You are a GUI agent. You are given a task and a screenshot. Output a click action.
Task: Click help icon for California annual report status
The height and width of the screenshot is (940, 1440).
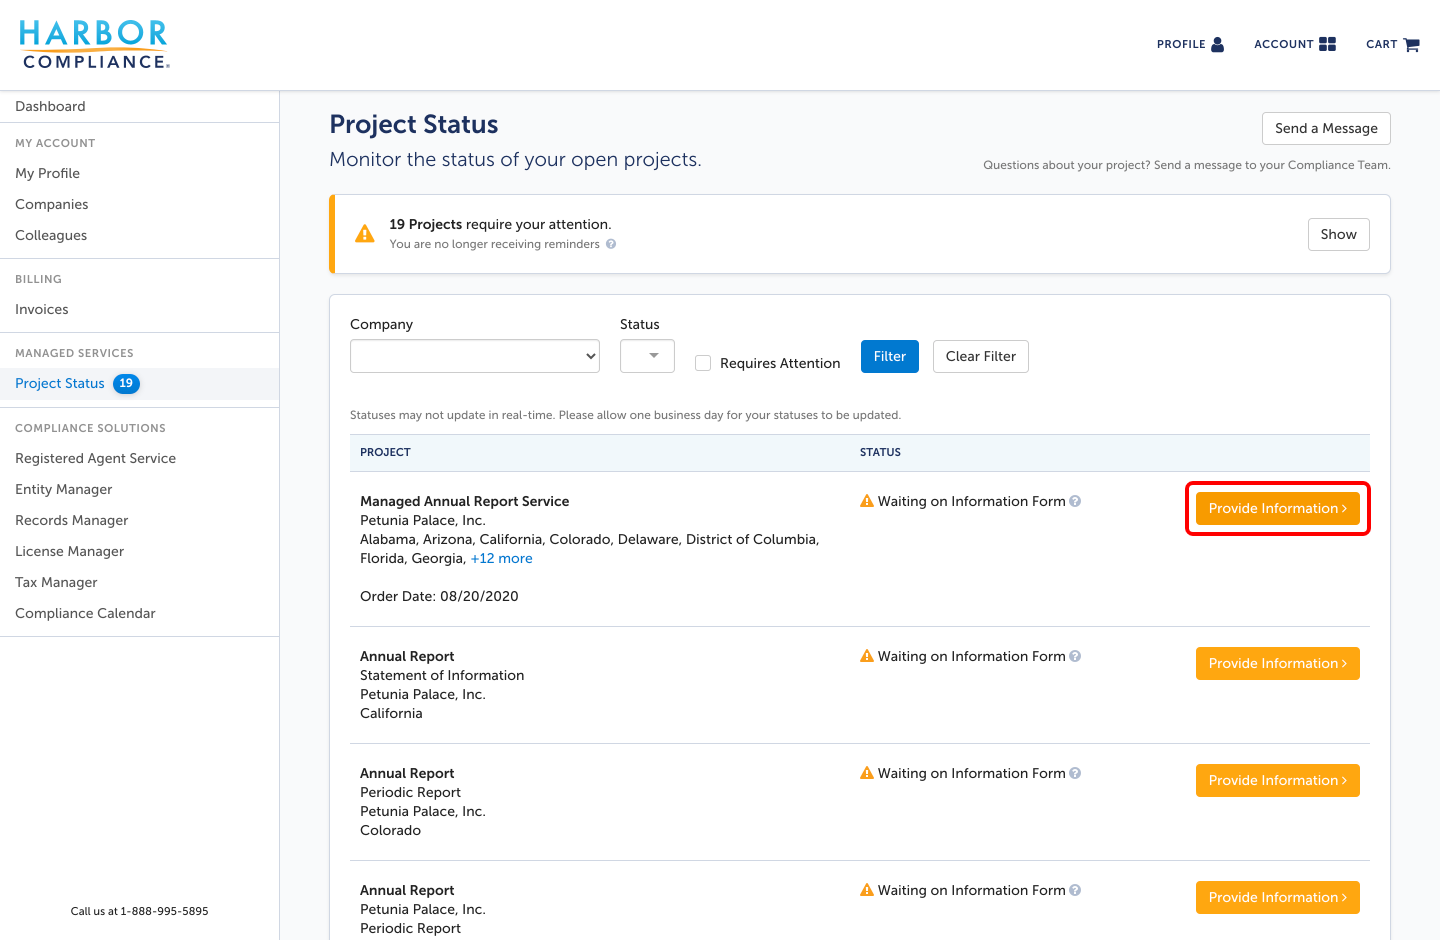(1075, 656)
